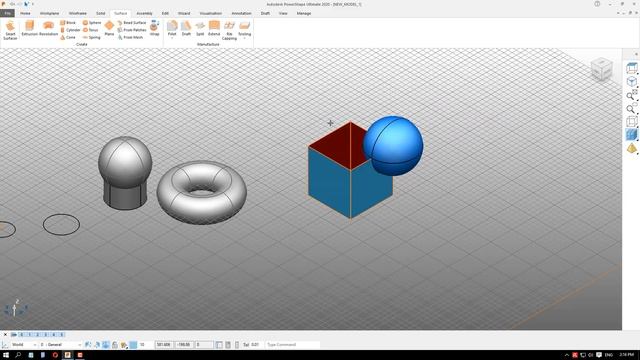640x360 pixels.
Task: Switch to the Wireframe ribbon tab
Action: (x=78, y=13)
